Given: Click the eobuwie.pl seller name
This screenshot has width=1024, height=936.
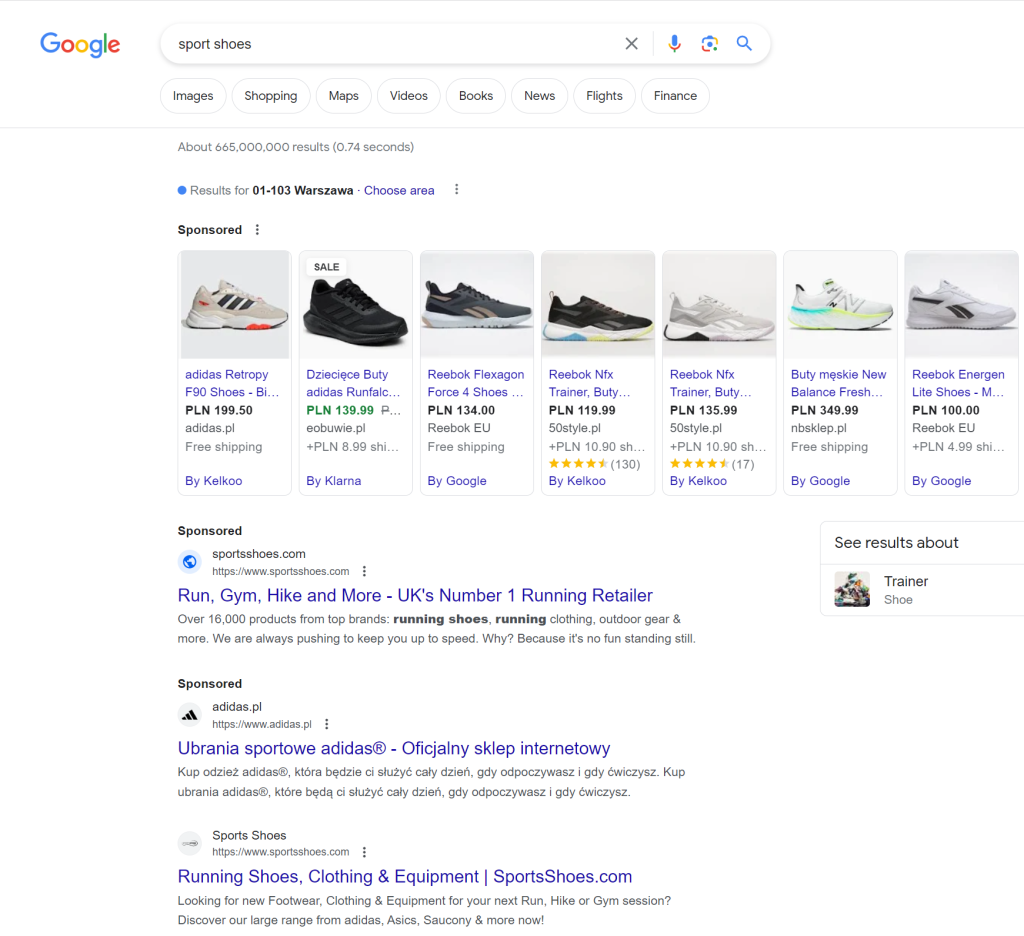Looking at the screenshot, I should pos(336,428).
